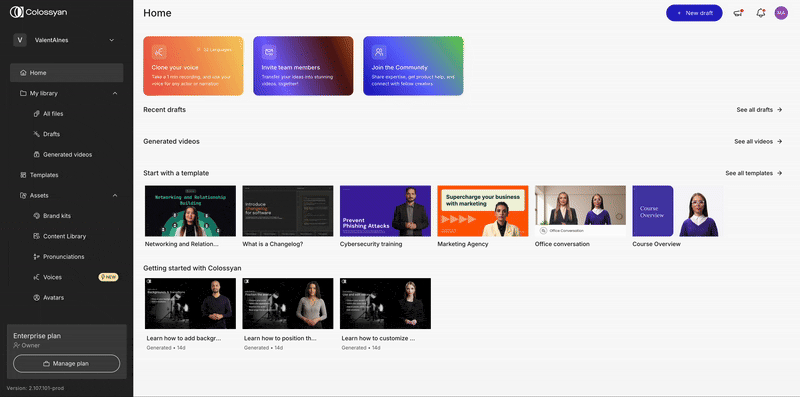Select Office conversation template thumbnail
The image size is (800, 397).
[580, 211]
